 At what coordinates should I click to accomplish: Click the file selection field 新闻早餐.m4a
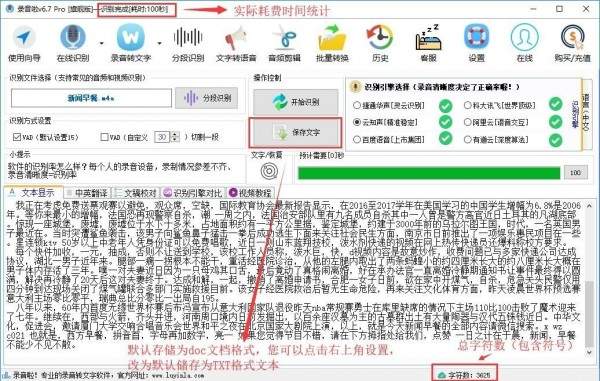click(x=91, y=98)
